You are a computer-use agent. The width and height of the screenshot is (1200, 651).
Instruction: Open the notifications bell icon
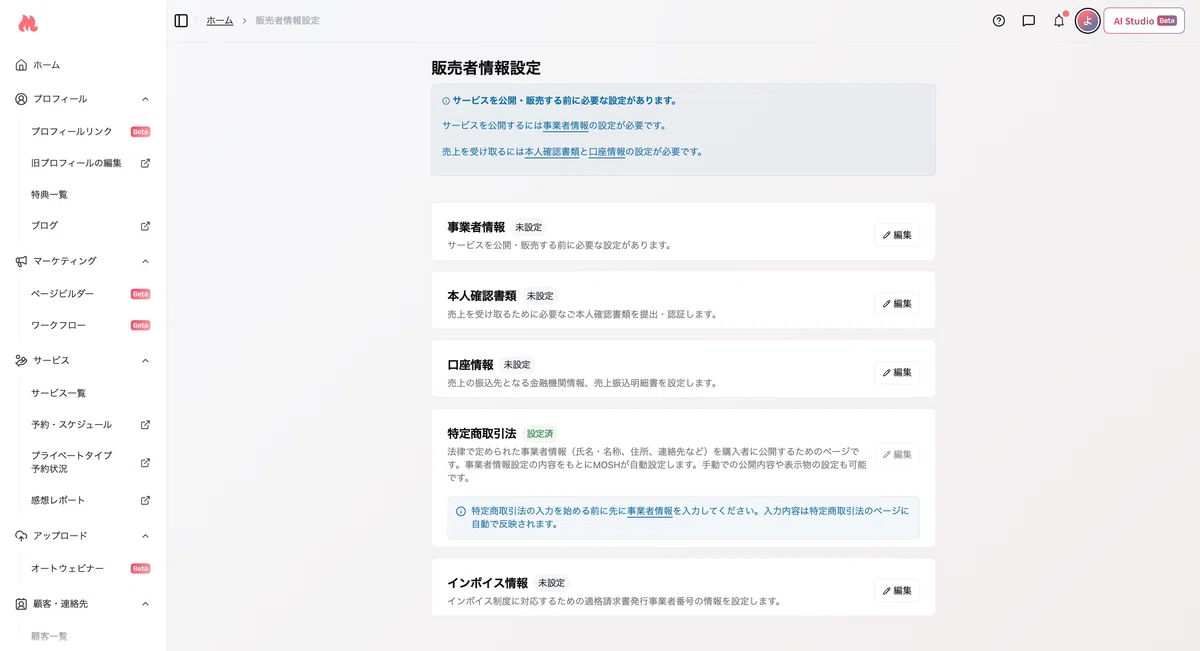[1058, 20]
